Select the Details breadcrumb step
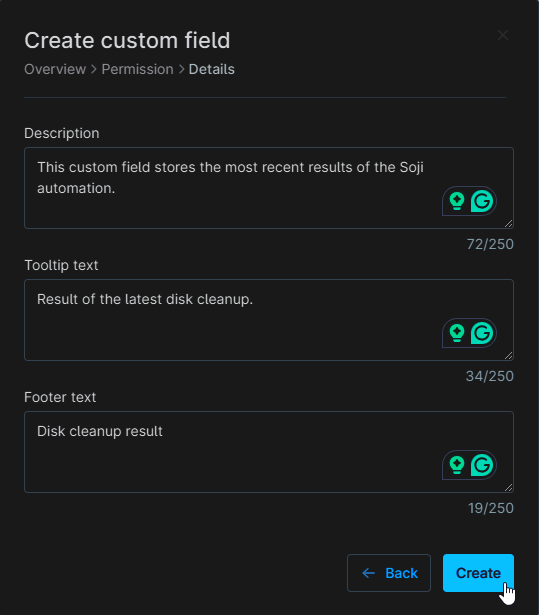This screenshot has width=539, height=615. pos(211,69)
